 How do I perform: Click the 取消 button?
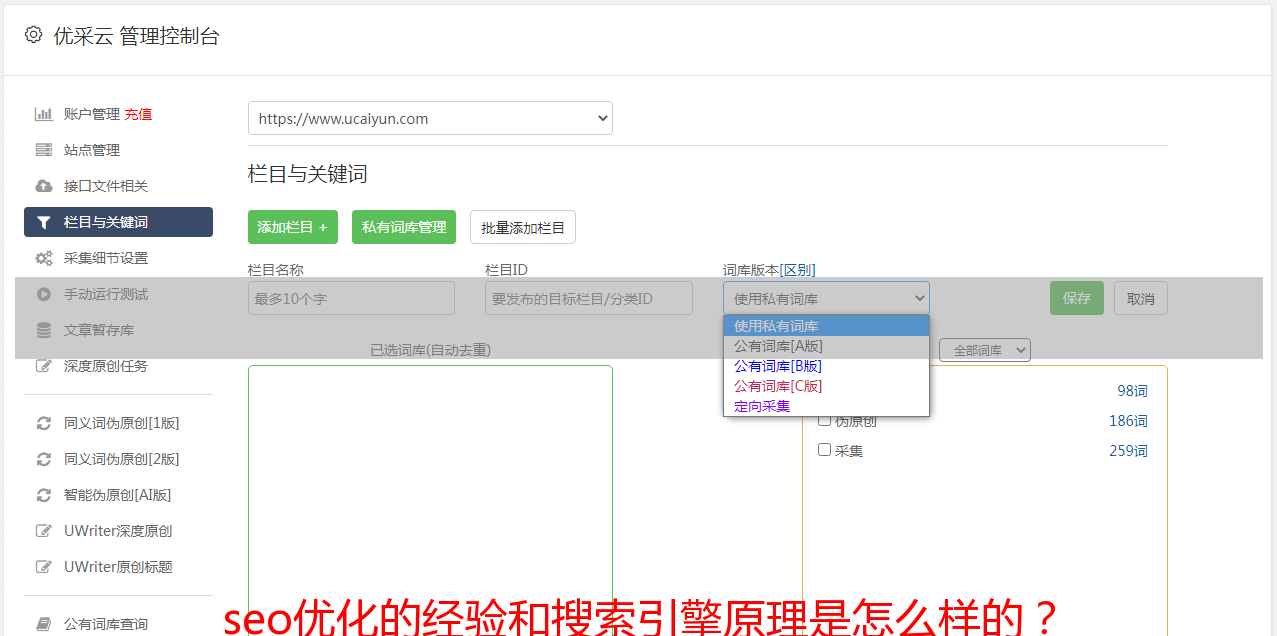(1141, 298)
